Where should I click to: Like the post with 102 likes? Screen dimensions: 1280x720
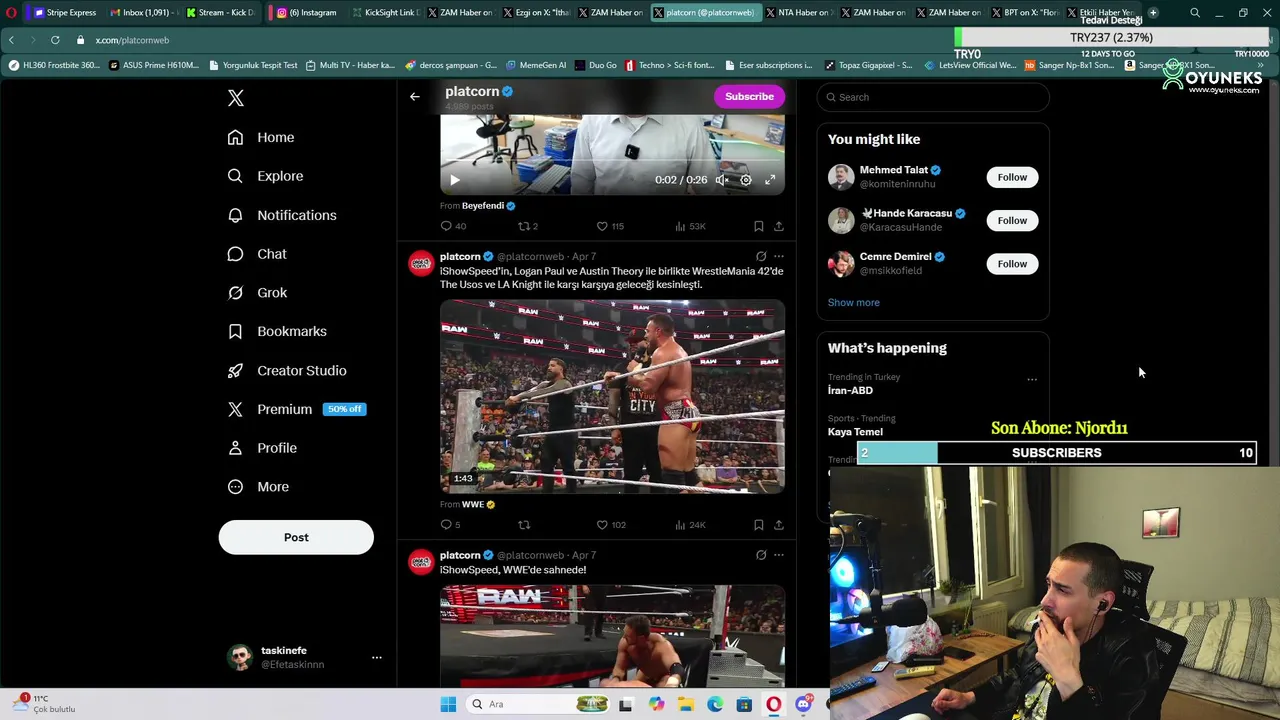pyautogui.click(x=611, y=525)
